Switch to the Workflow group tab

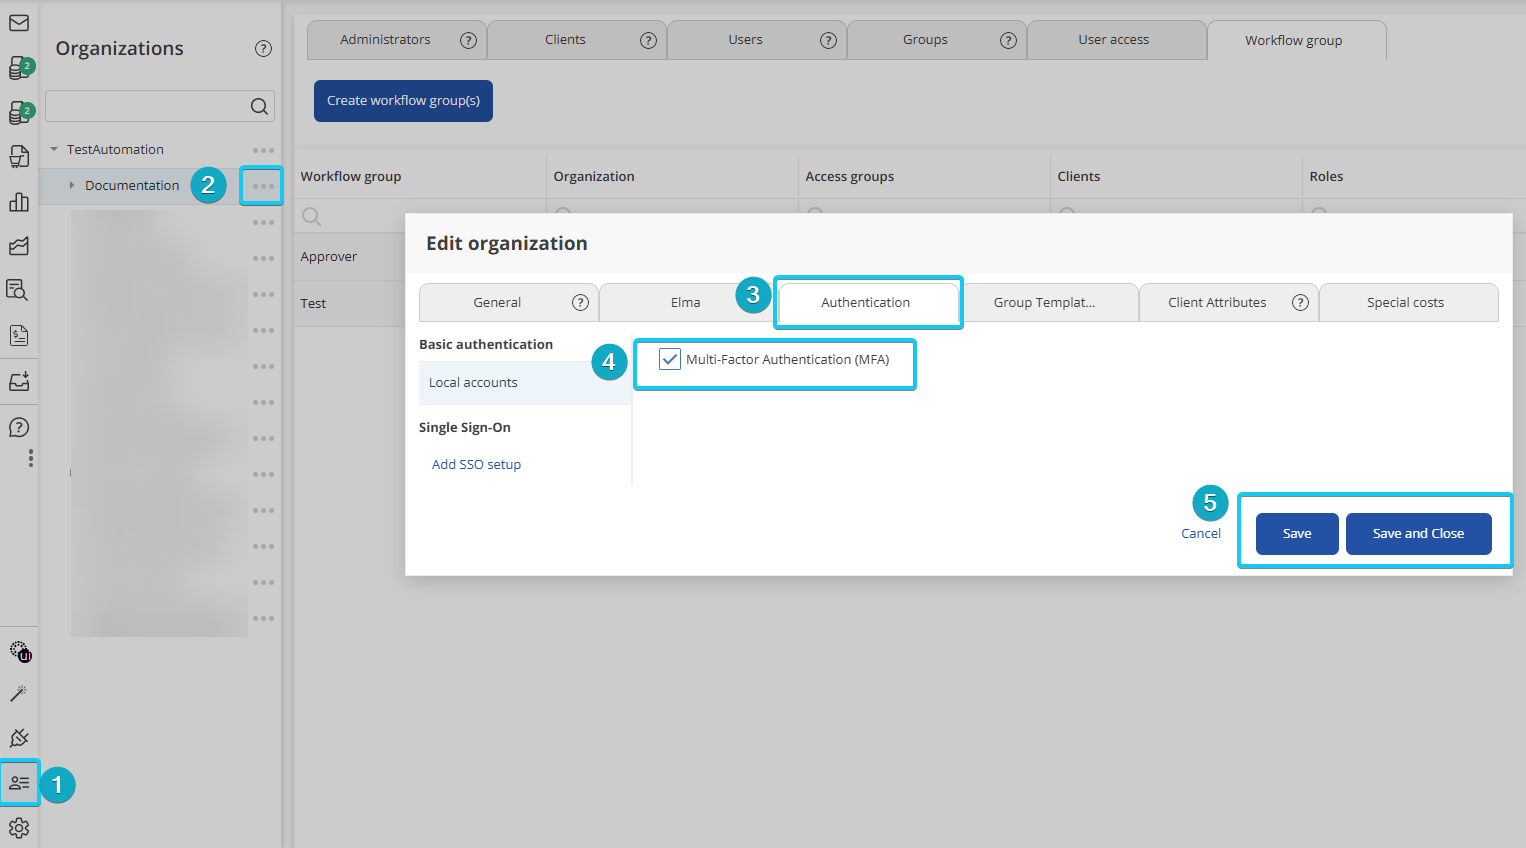[1296, 40]
